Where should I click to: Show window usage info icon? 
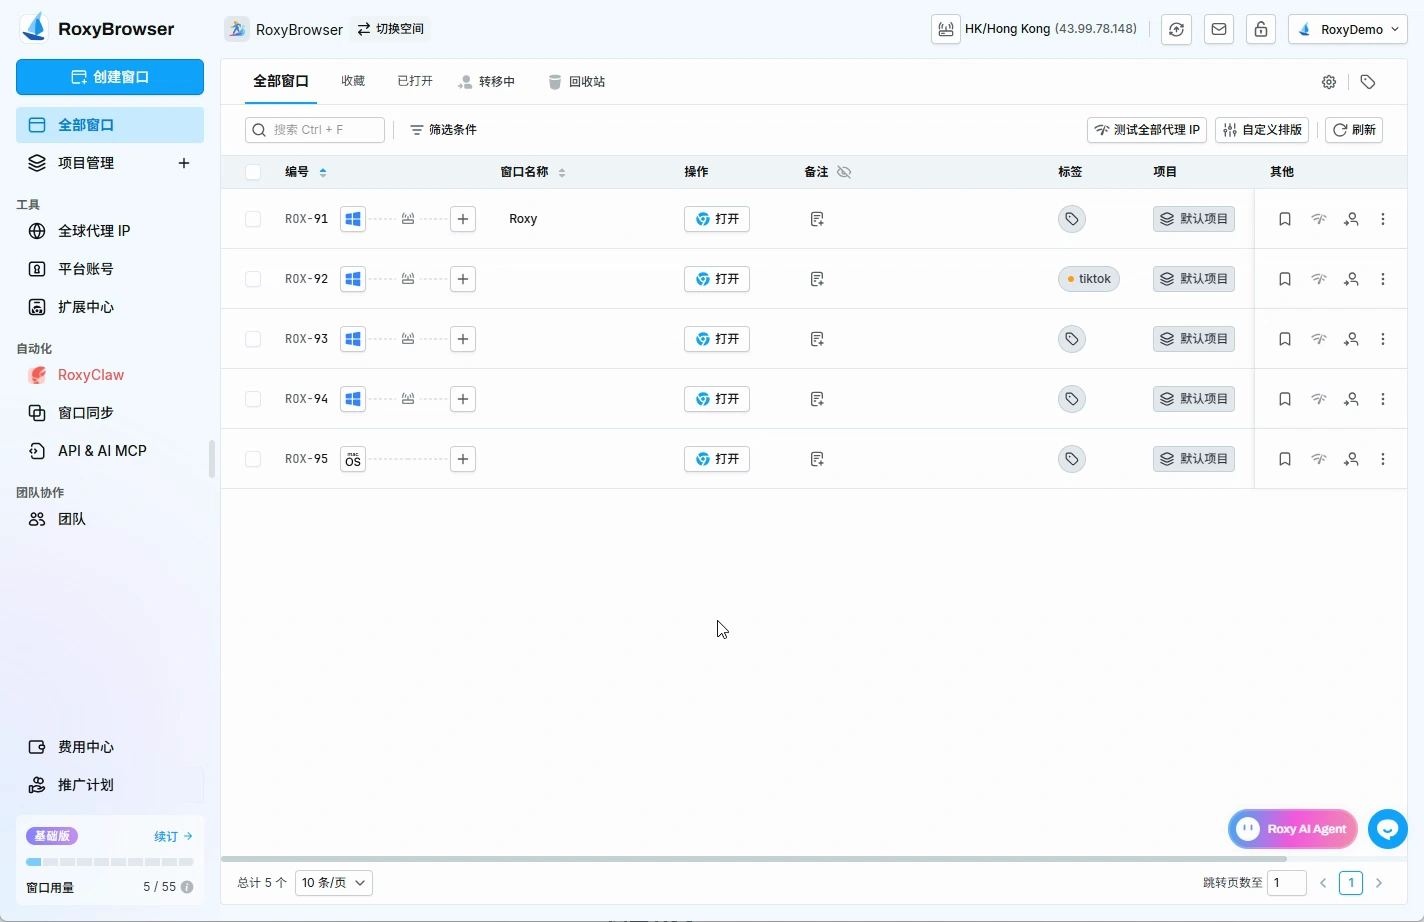[187, 887]
